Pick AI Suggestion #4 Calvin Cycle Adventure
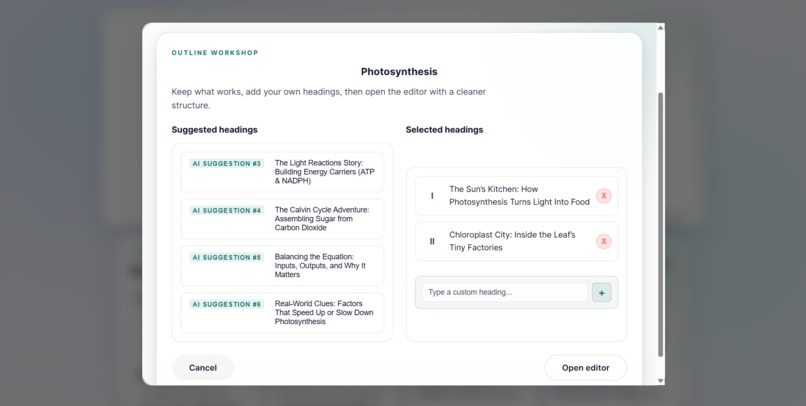Screen dimensions: 806x406 coord(282,219)
